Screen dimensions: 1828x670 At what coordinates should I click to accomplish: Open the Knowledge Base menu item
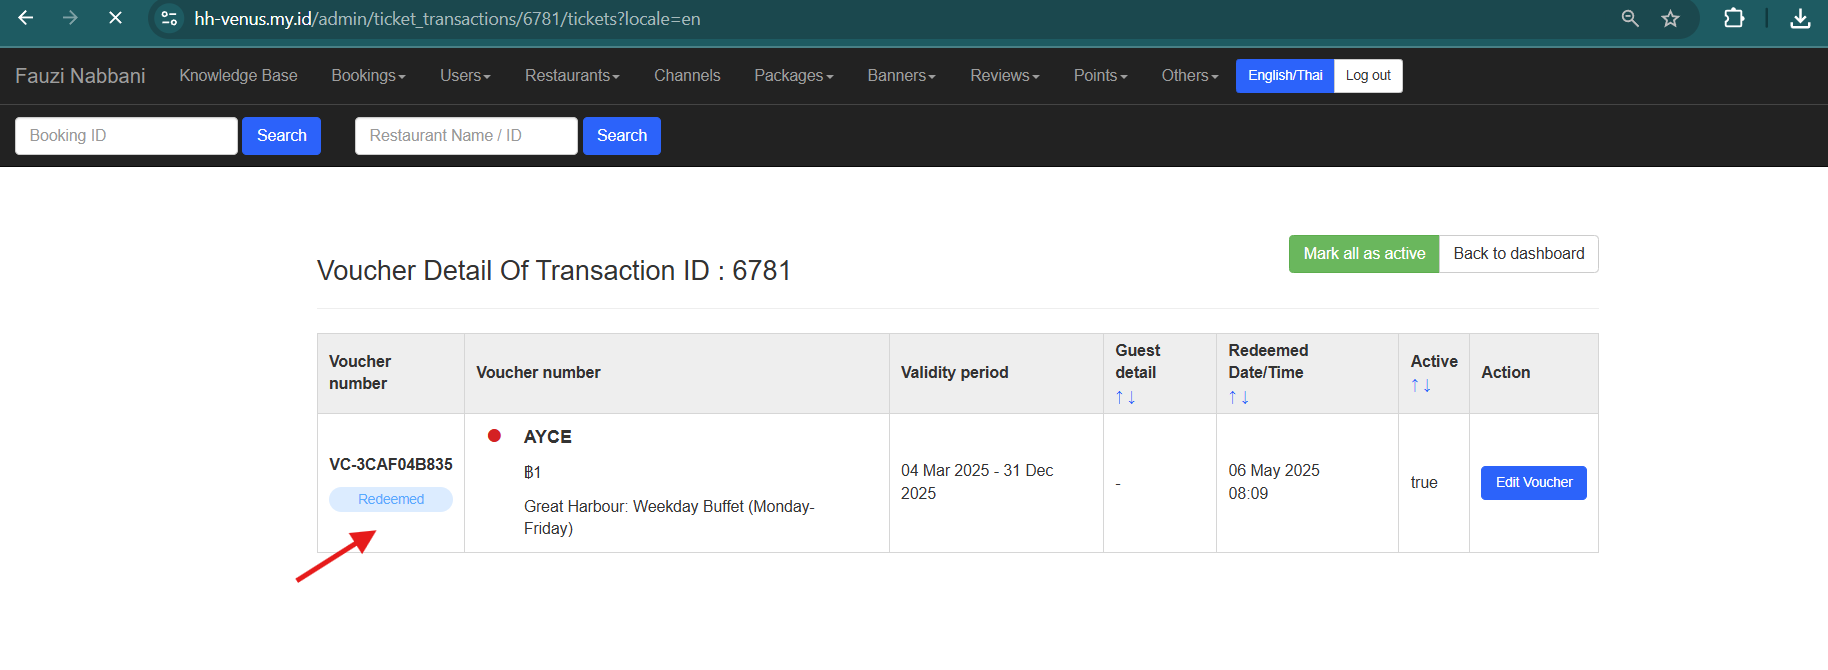coord(238,76)
